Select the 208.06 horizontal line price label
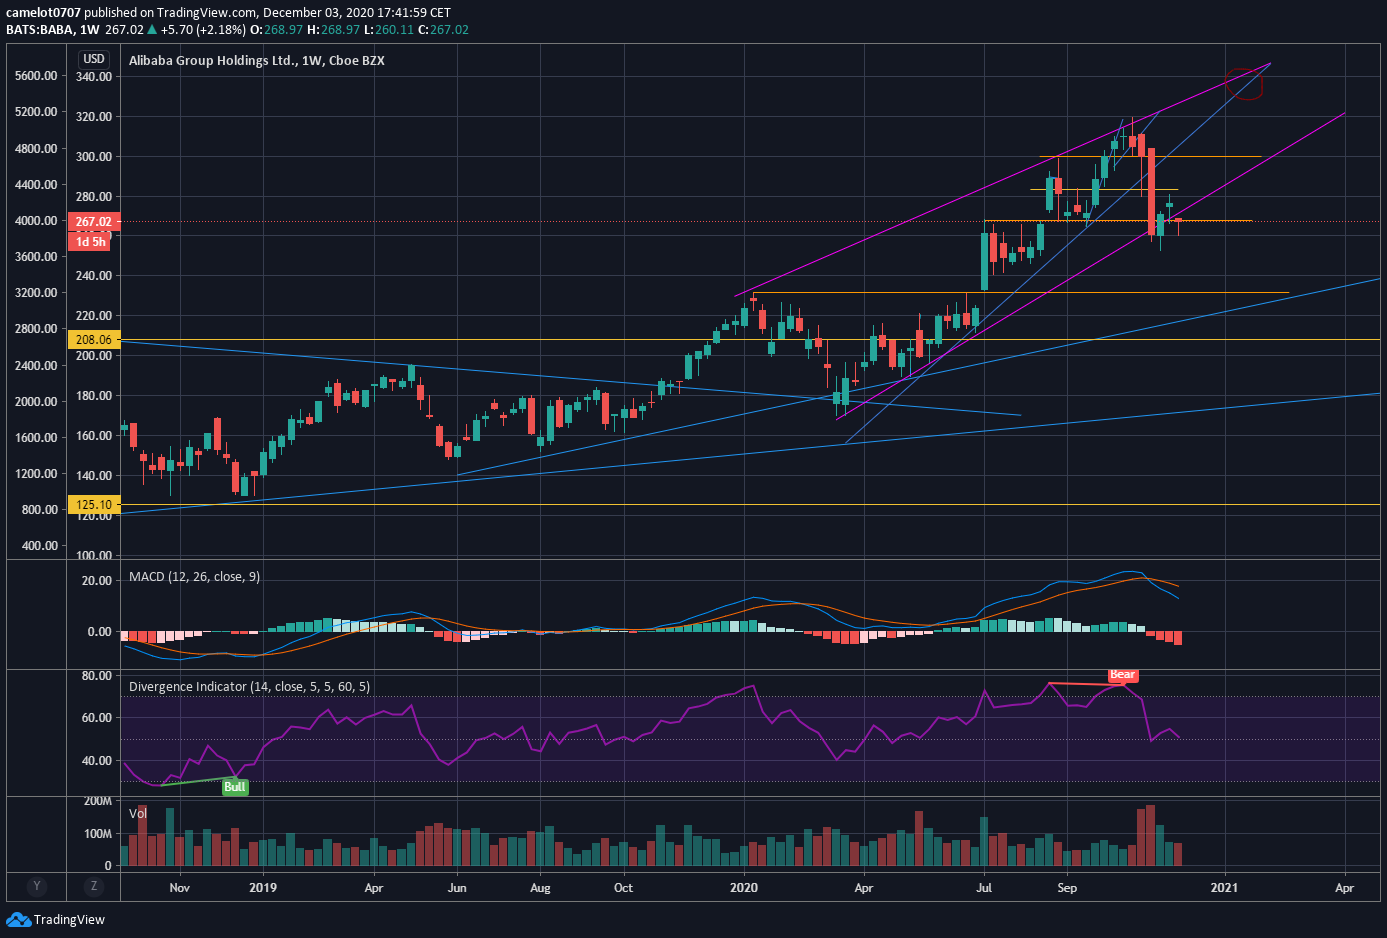Viewport: 1387px width, 938px height. coord(93,340)
